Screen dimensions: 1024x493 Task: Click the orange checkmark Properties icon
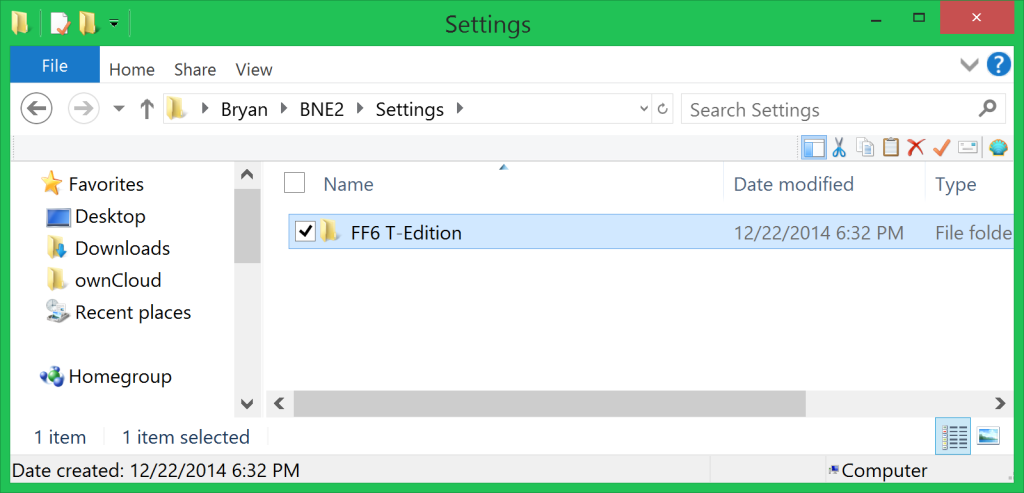click(x=940, y=148)
